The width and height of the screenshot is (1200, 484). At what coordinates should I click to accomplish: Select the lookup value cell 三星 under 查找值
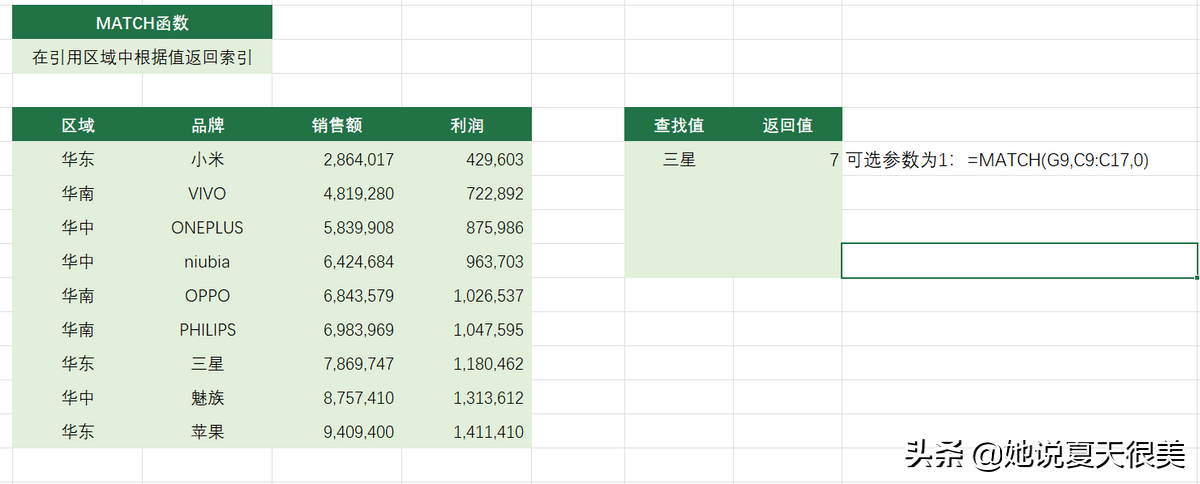click(679, 159)
